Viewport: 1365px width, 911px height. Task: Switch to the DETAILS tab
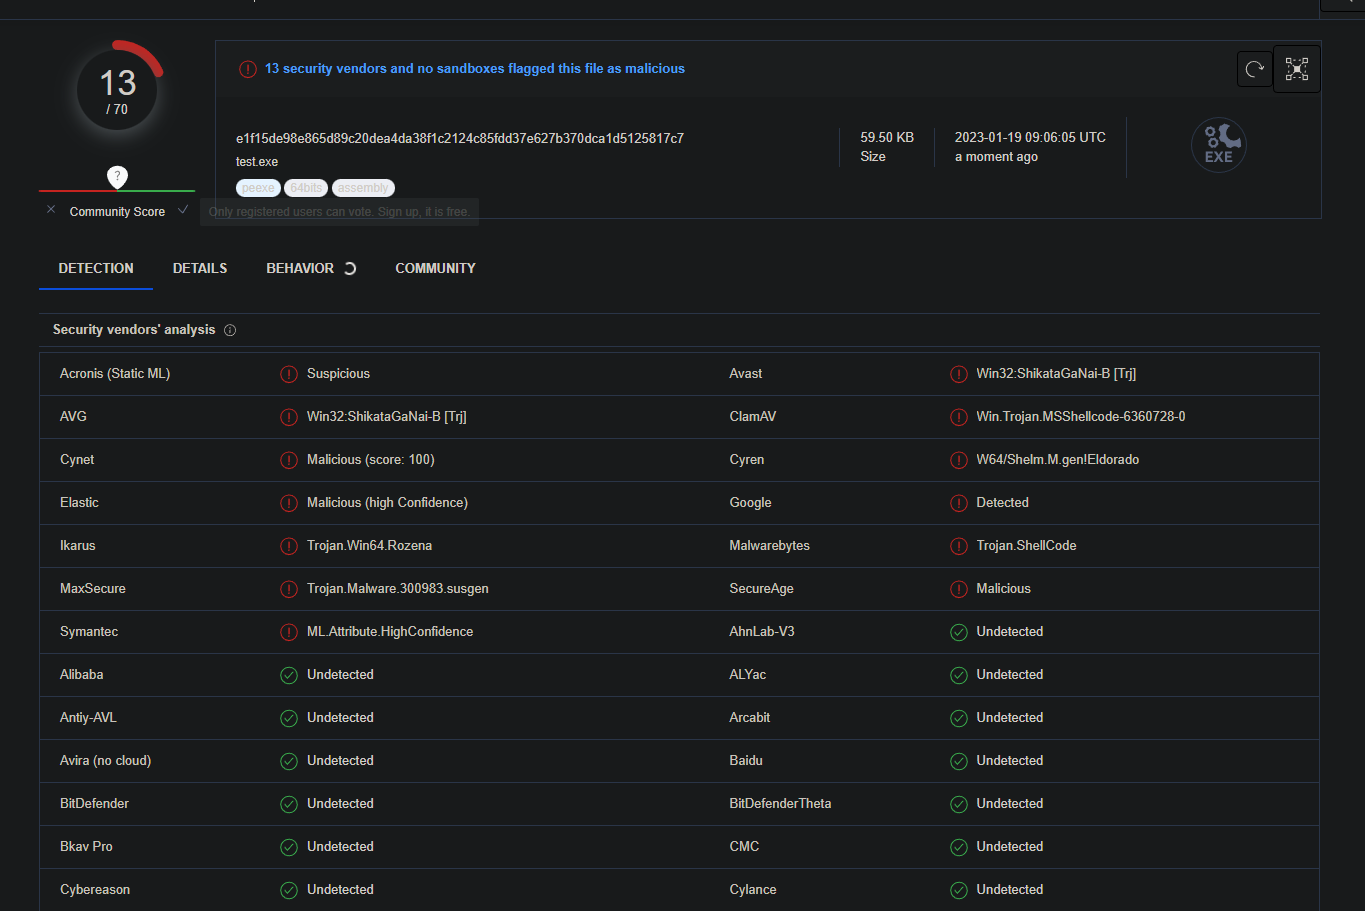(200, 268)
